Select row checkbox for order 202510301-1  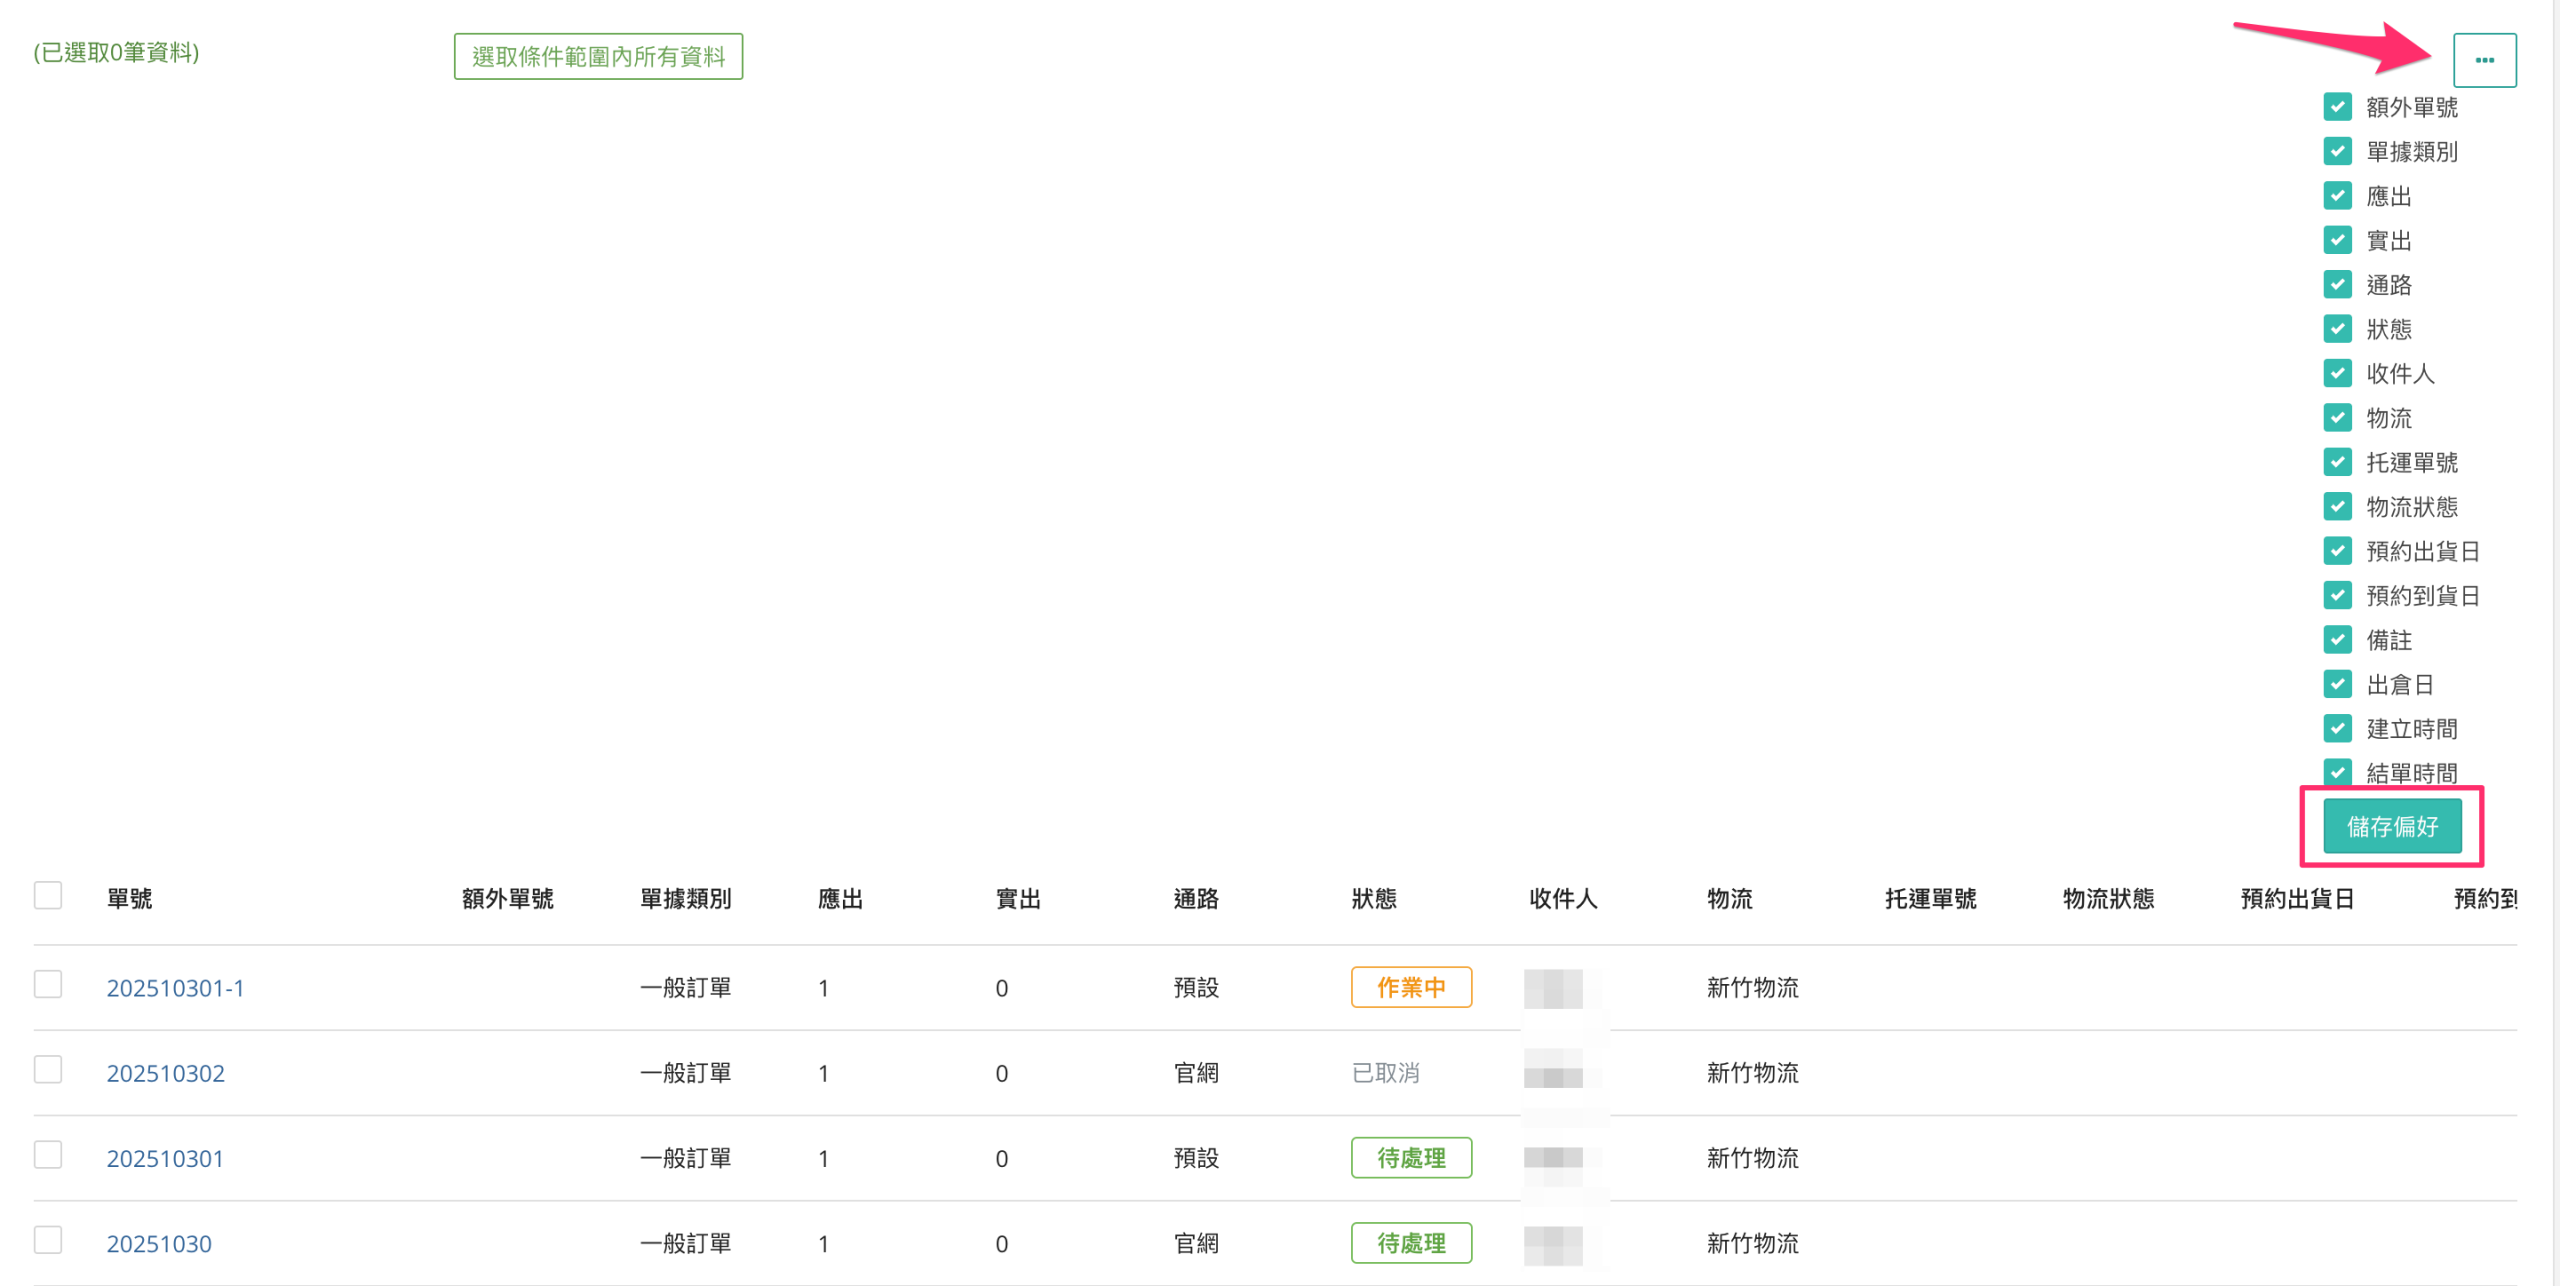(x=48, y=984)
